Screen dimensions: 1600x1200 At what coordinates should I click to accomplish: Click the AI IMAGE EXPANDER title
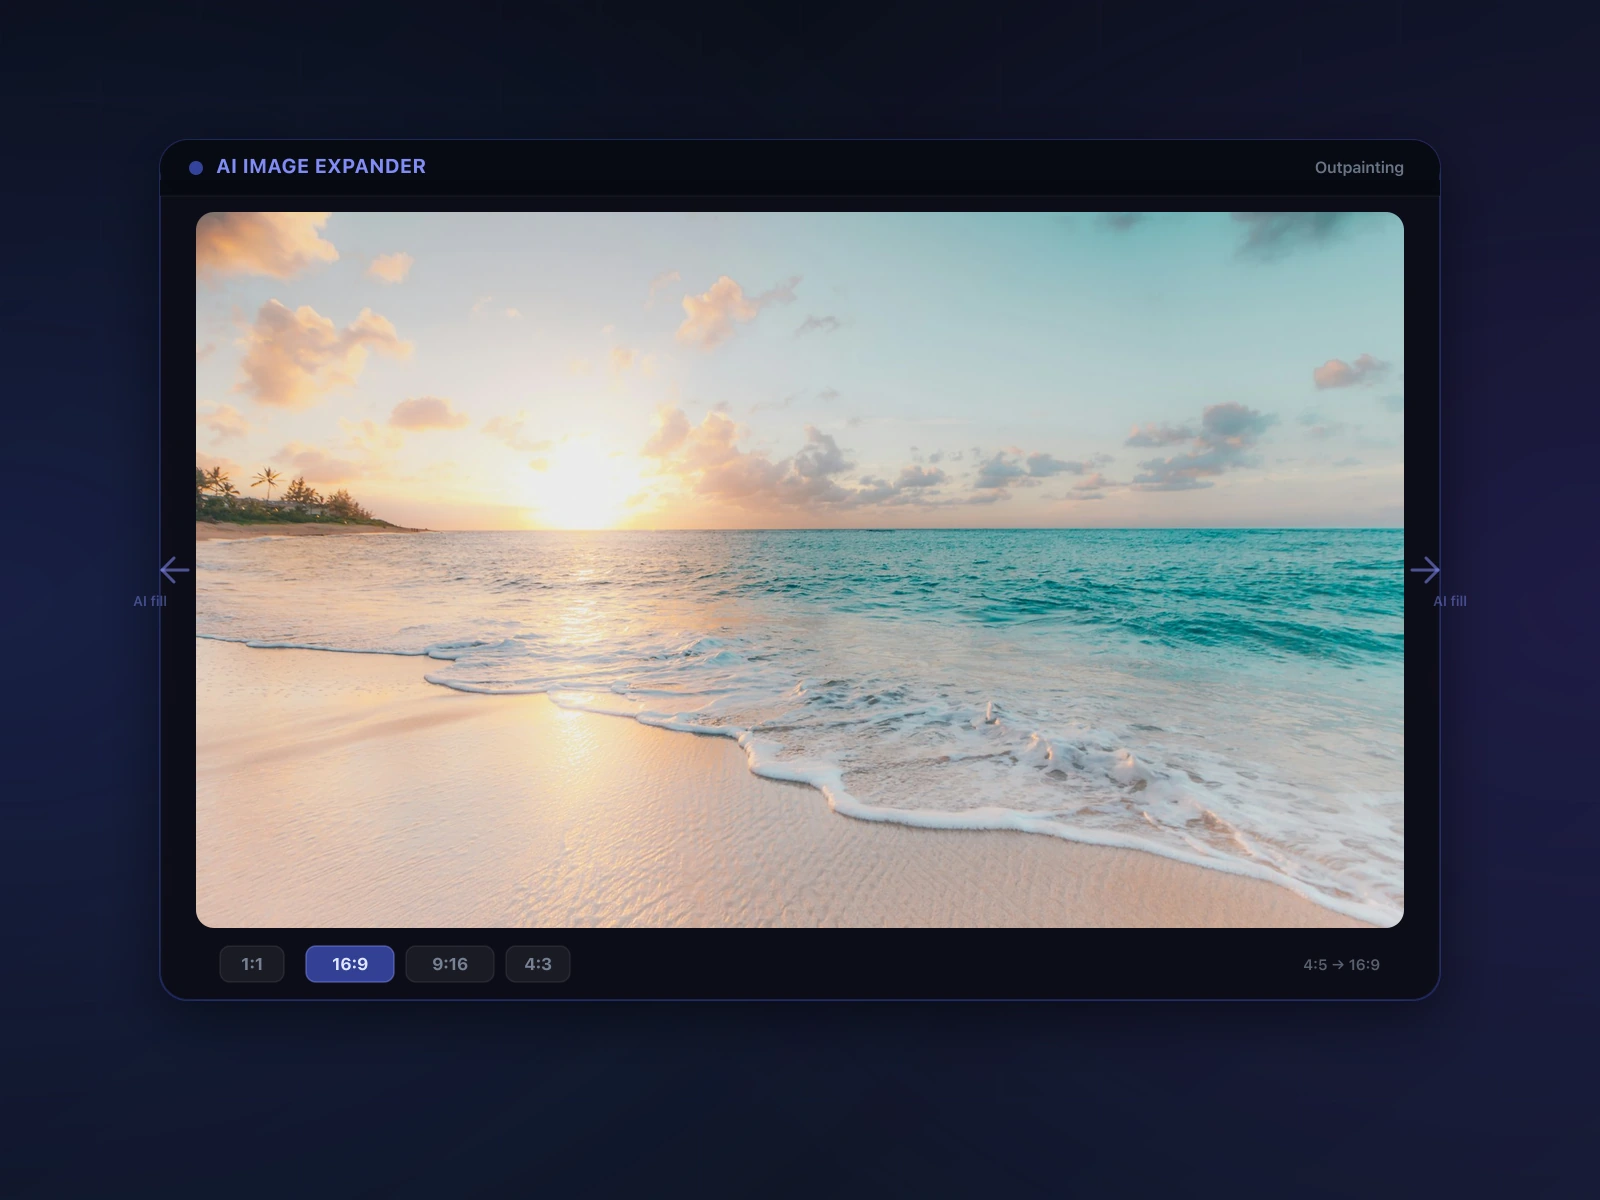pos(321,167)
